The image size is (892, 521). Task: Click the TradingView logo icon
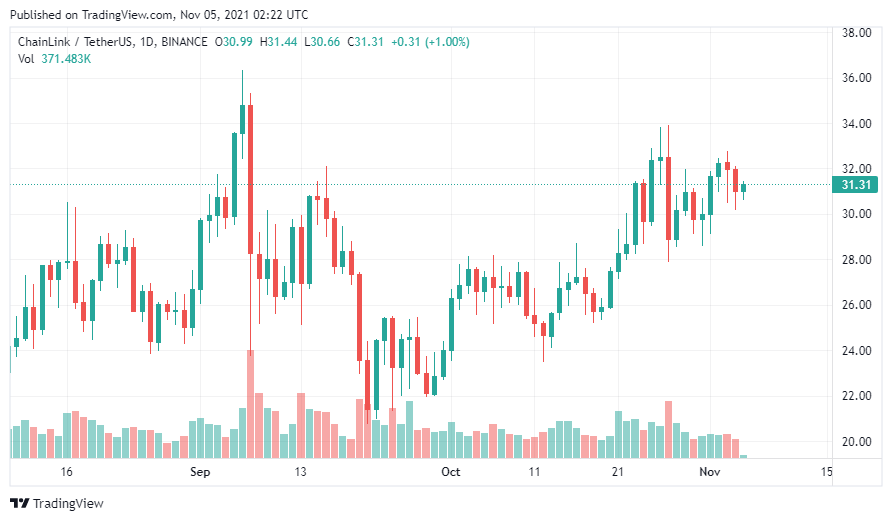[x=19, y=503]
